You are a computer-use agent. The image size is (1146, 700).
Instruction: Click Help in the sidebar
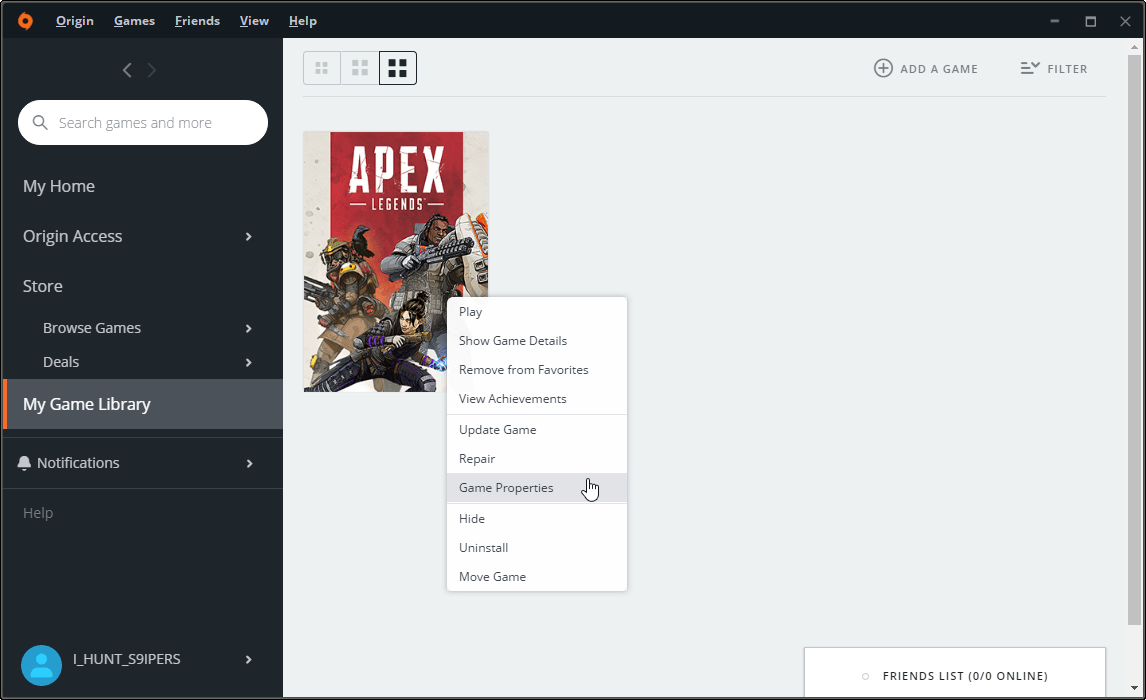click(37, 512)
